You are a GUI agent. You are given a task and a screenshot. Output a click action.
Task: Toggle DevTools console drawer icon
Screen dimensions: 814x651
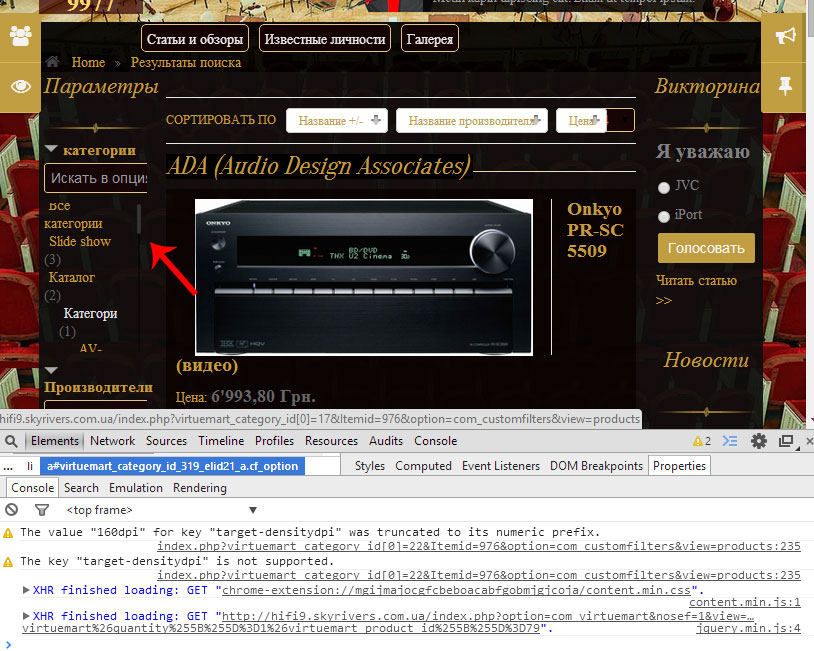click(x=729, y=441)
